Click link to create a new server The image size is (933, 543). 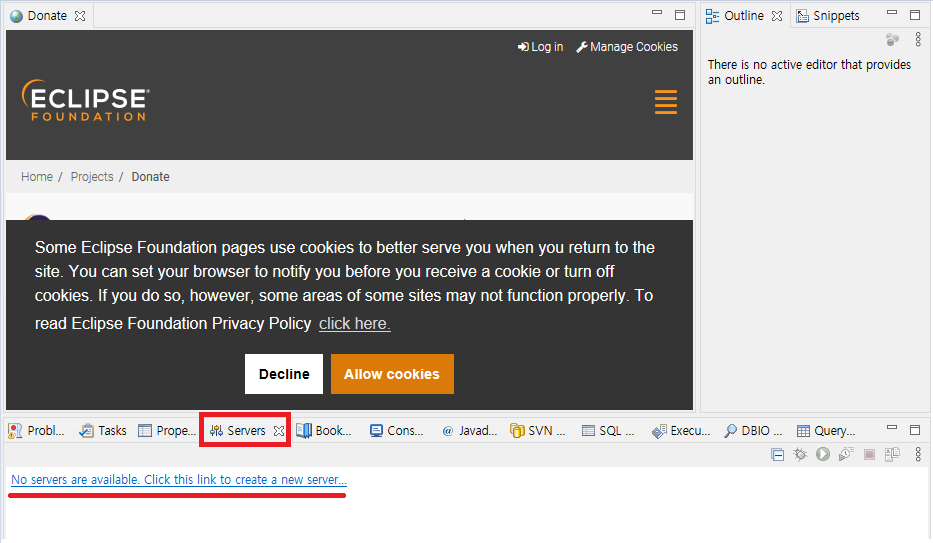179,480
